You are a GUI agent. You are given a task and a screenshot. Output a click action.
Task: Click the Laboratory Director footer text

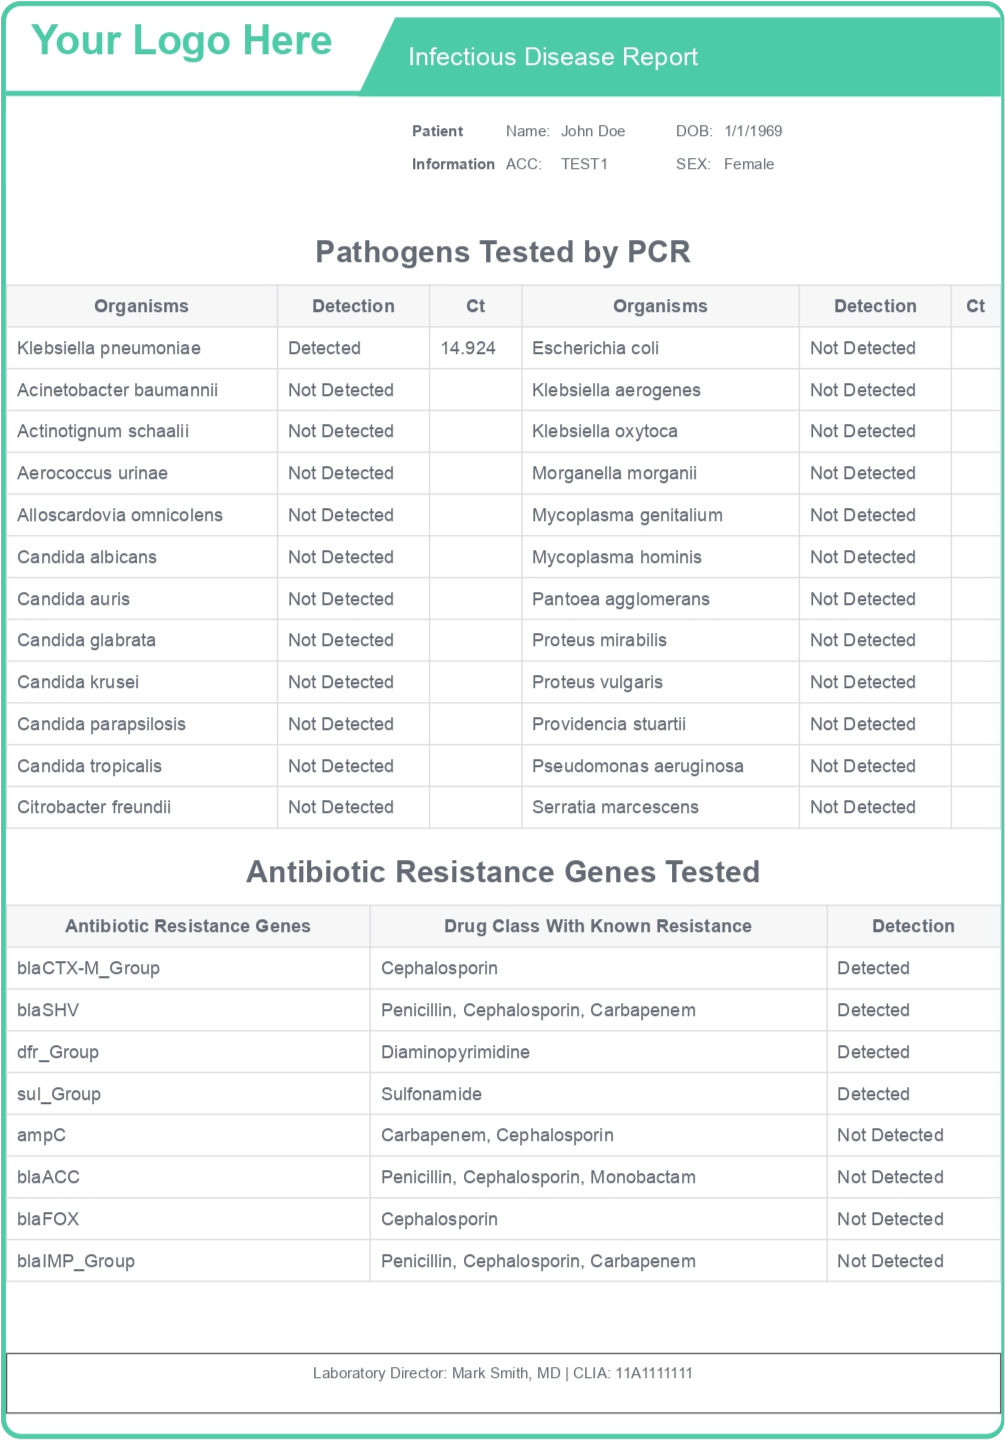[x=502, y=1373]
